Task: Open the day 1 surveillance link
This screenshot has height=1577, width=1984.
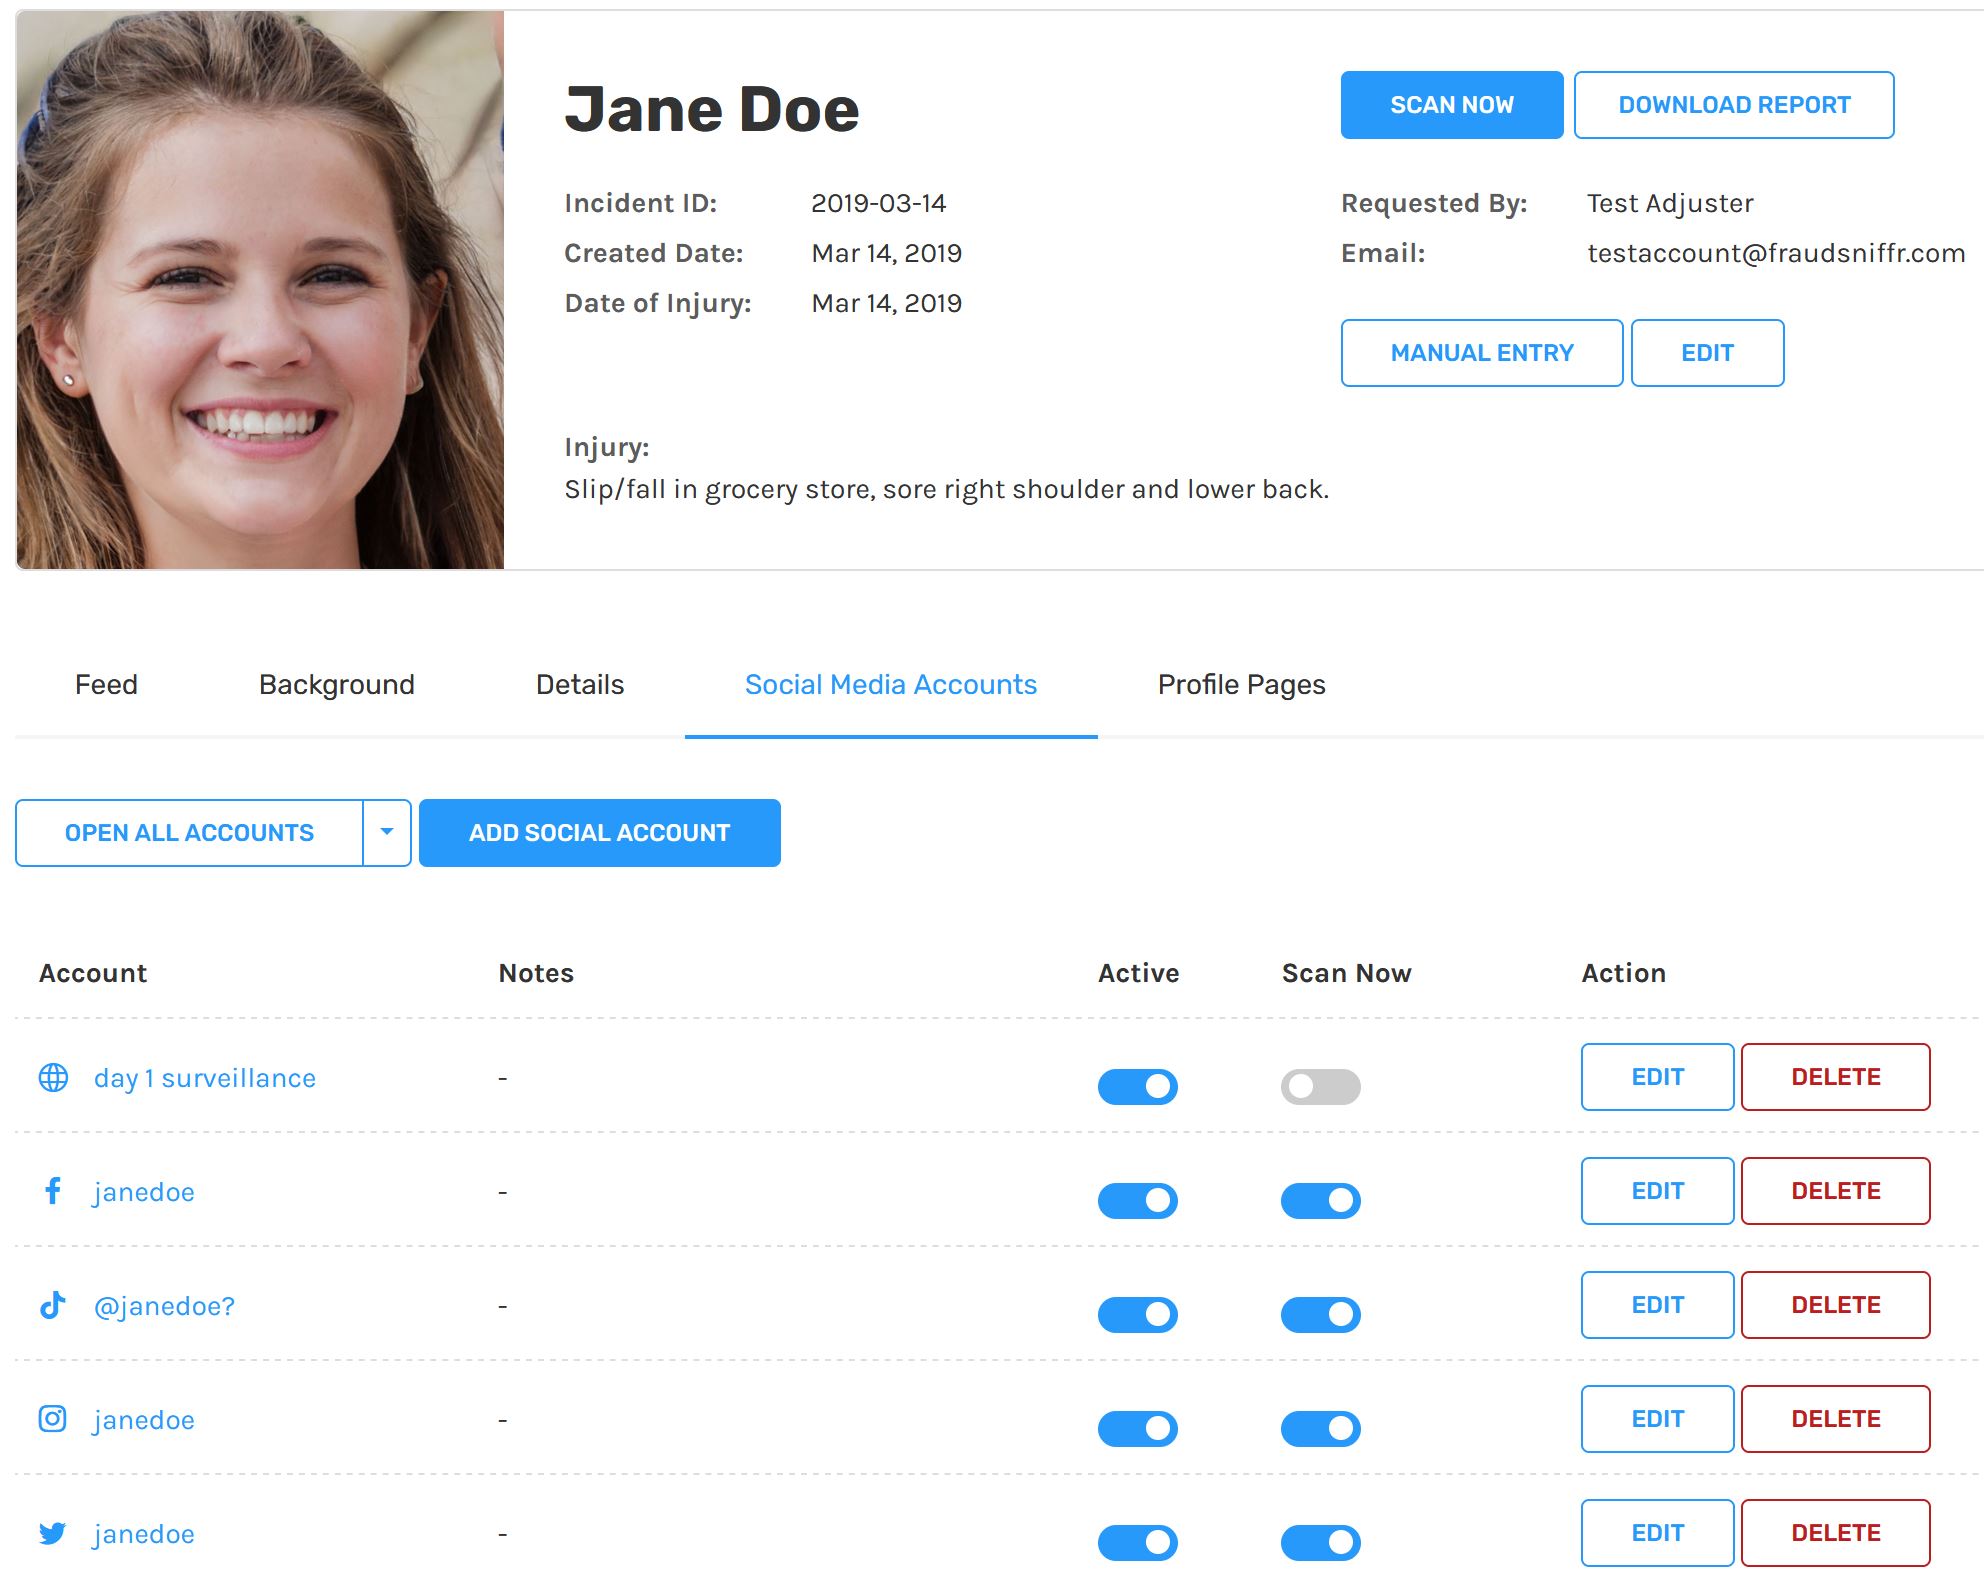Action: 205,1078
